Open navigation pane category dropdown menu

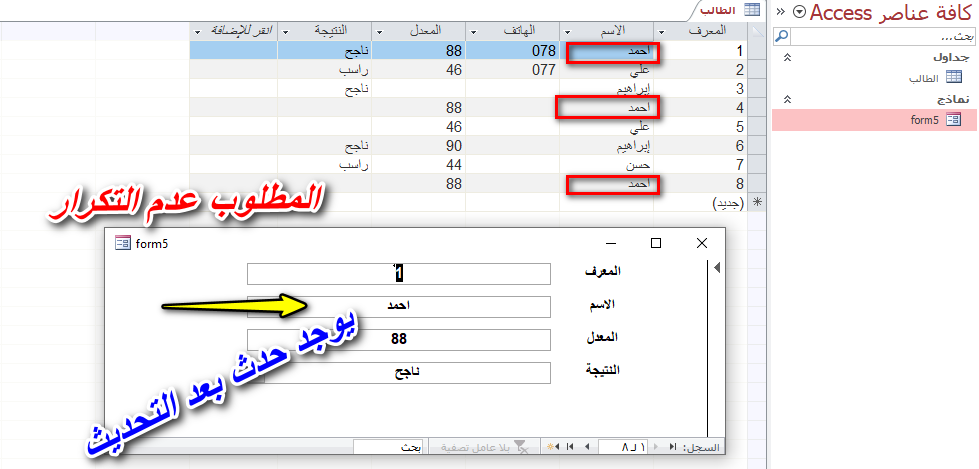[x=797, y=12]
